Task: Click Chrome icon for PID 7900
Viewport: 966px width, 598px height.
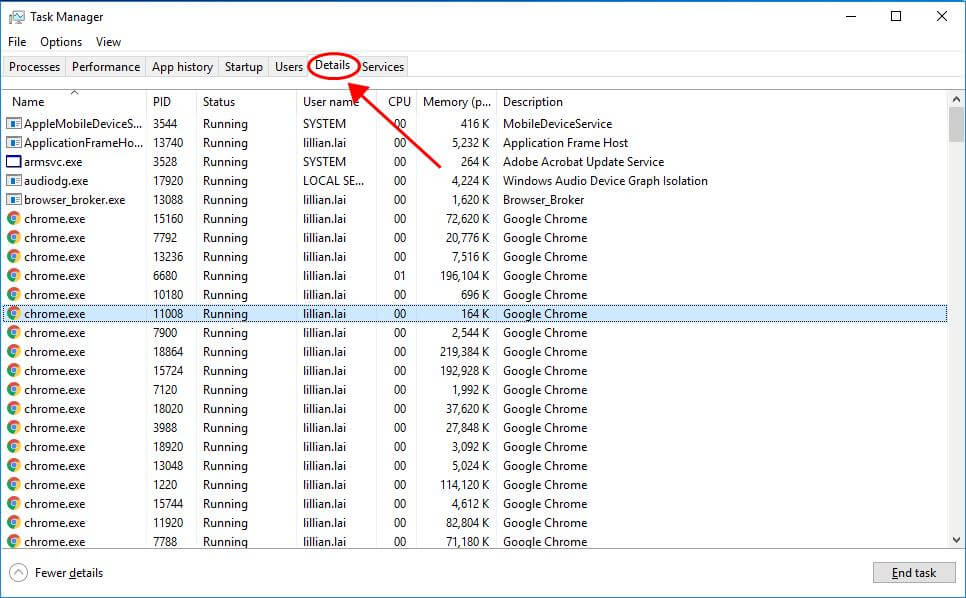Action: [x=14, y=333]
